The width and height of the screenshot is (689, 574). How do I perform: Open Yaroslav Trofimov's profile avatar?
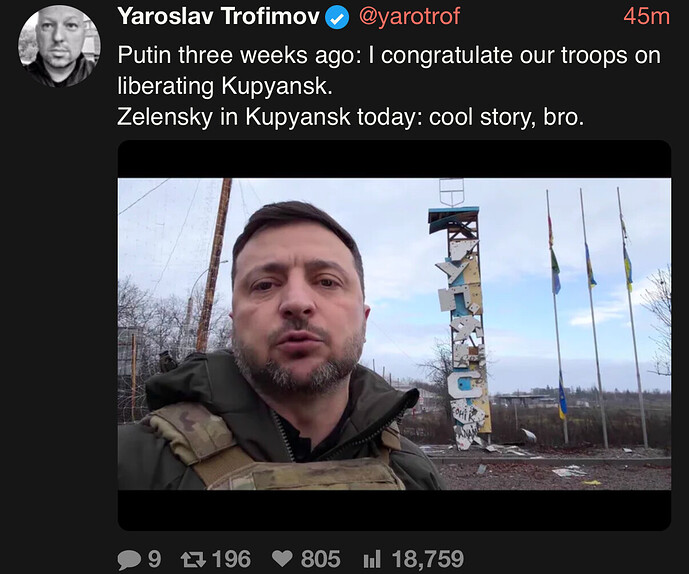(60, 45)
